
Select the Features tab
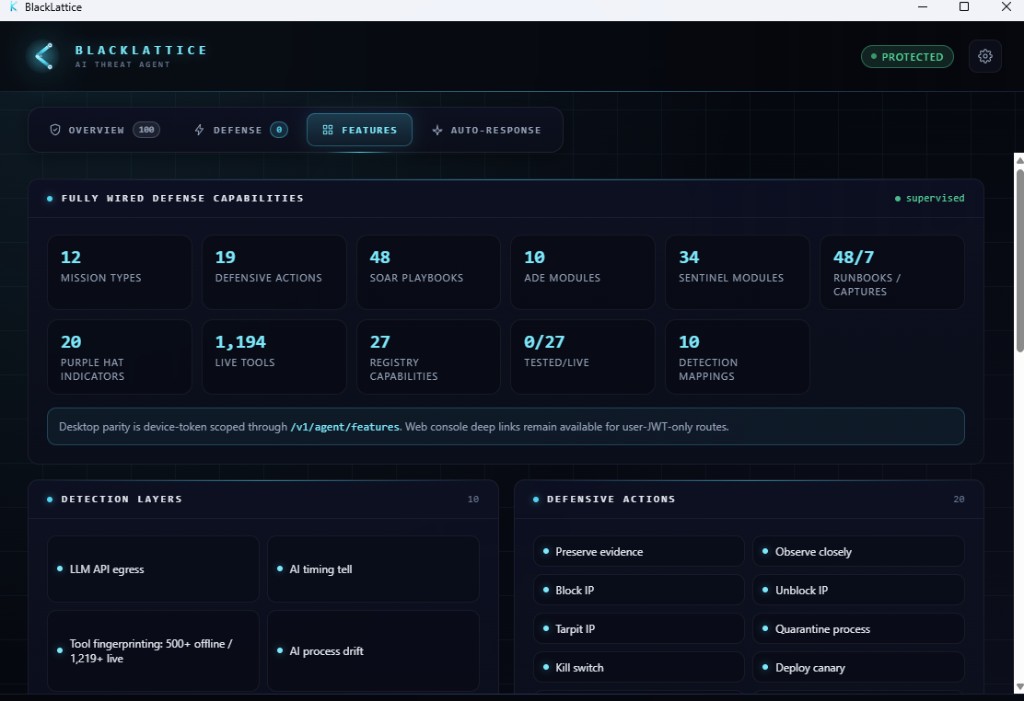[359, 130]
